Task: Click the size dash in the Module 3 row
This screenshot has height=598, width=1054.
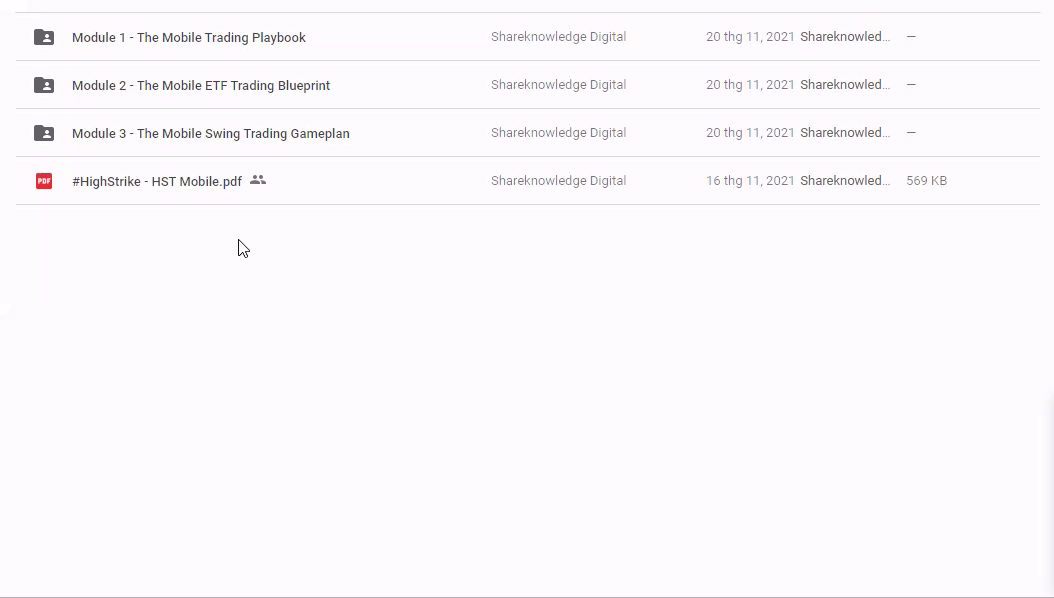Action: [x=911, y=133]
